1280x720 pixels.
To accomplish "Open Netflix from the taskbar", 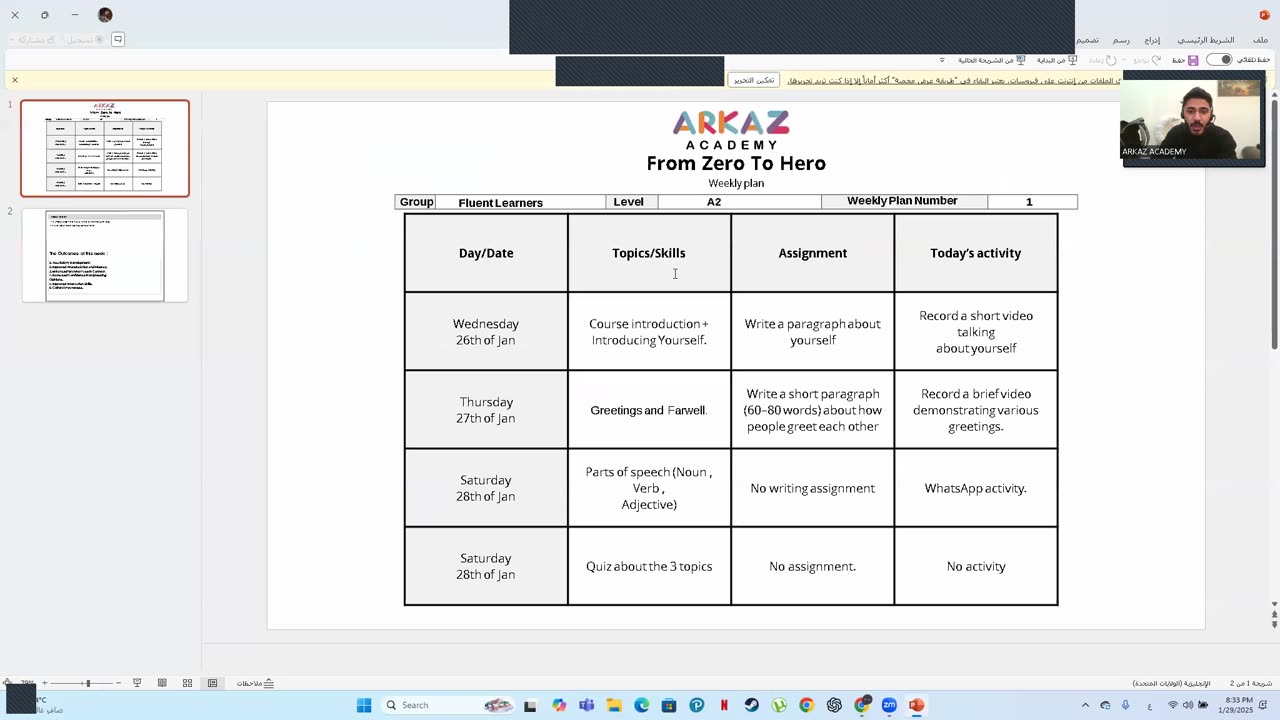I will tap(724, 705).
